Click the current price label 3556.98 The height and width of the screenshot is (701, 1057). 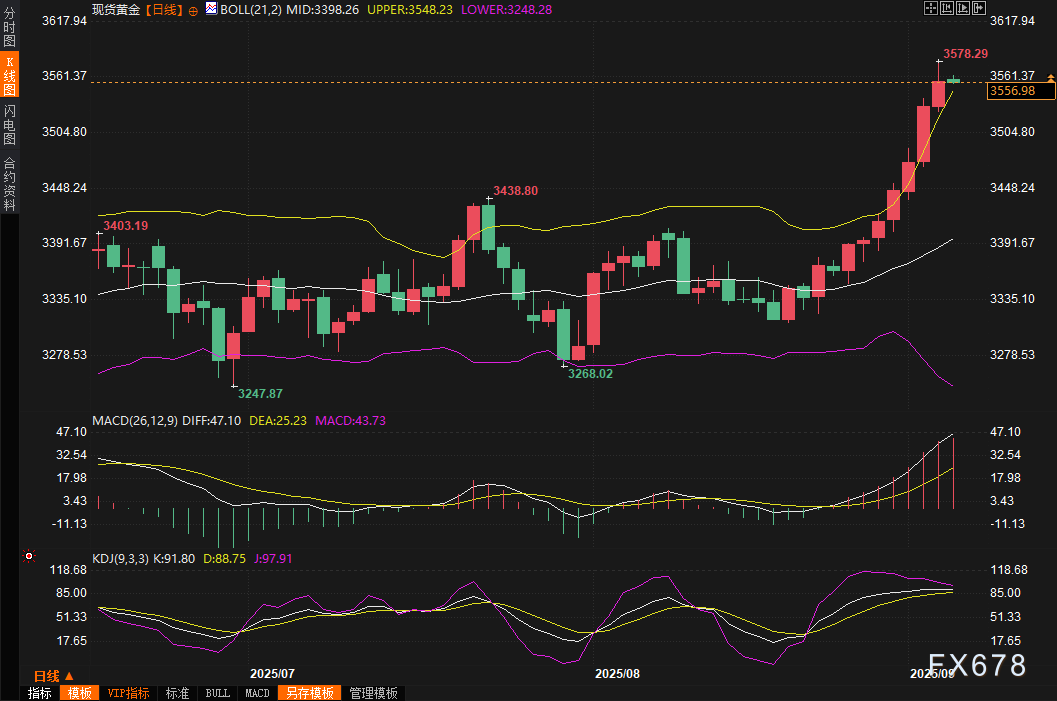[x=1020, y=91]
